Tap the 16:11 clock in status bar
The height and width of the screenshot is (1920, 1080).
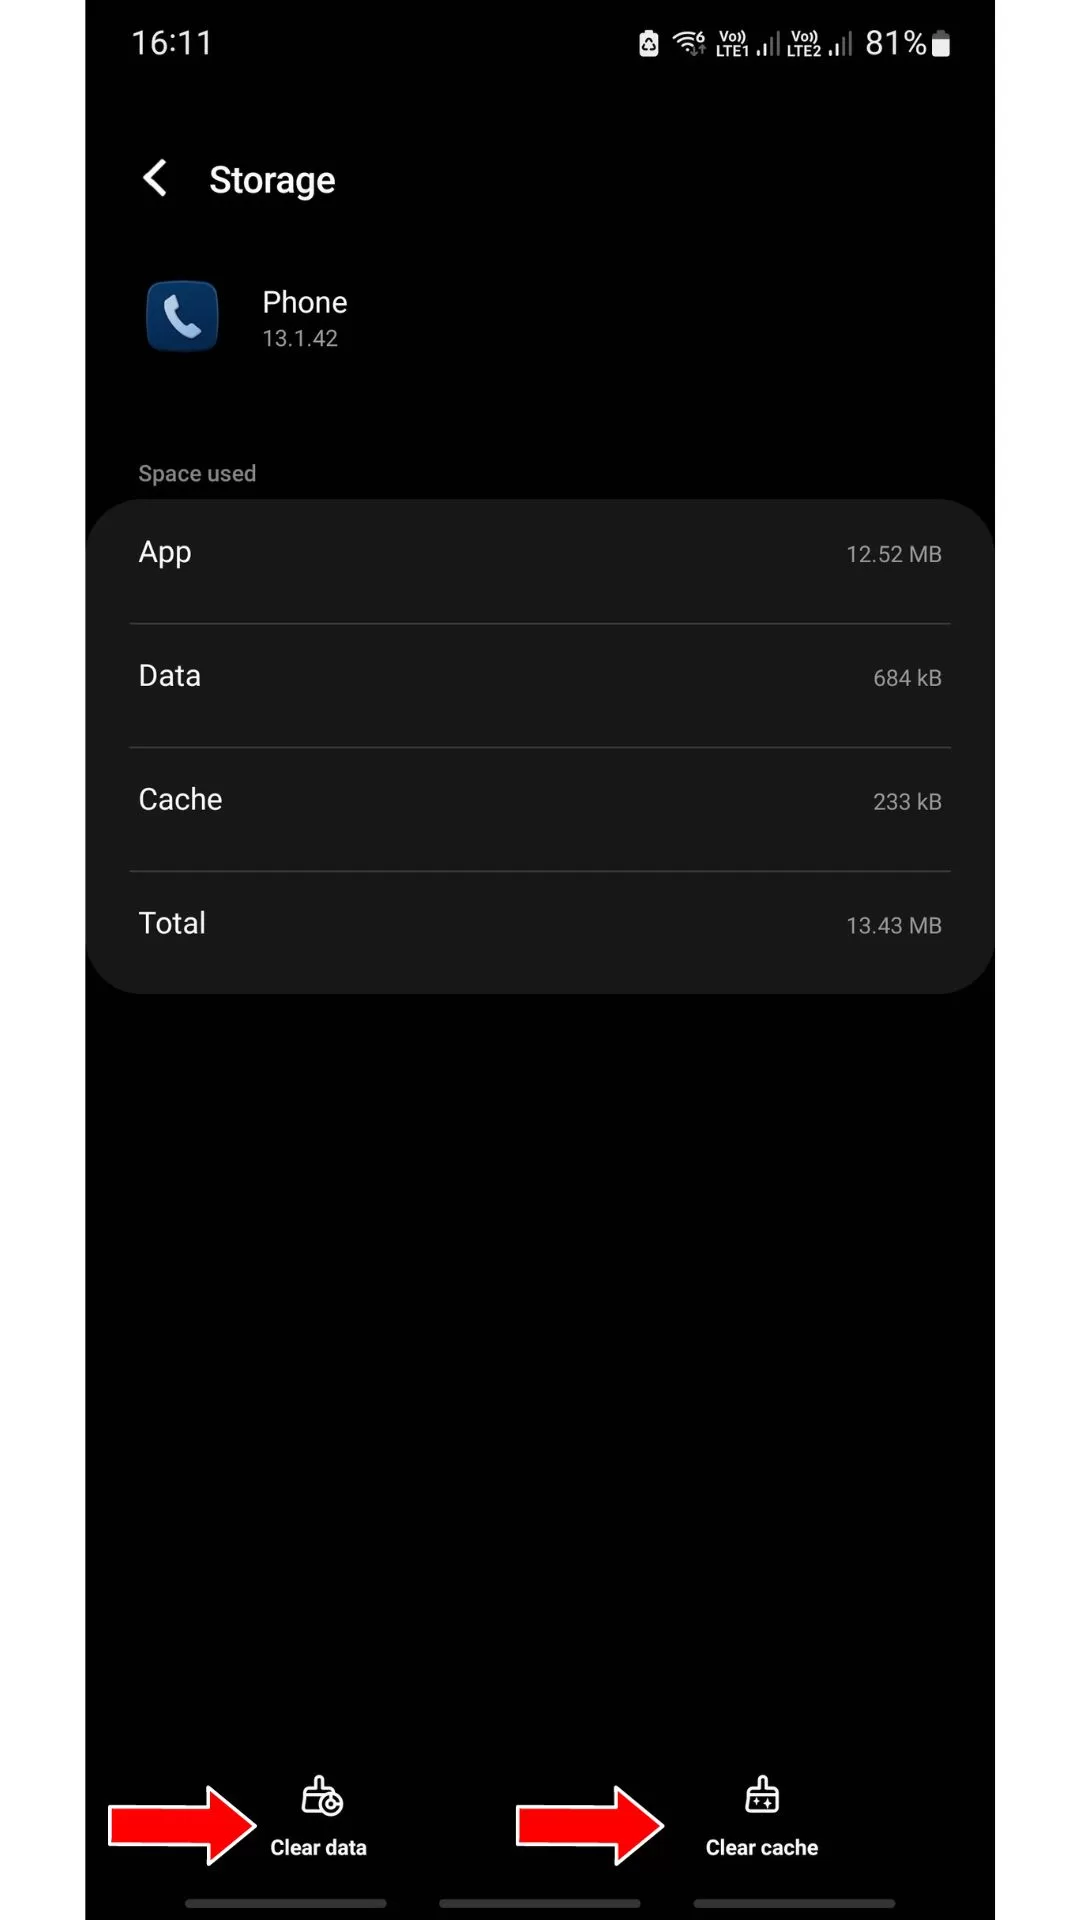(x=172, y=43)
